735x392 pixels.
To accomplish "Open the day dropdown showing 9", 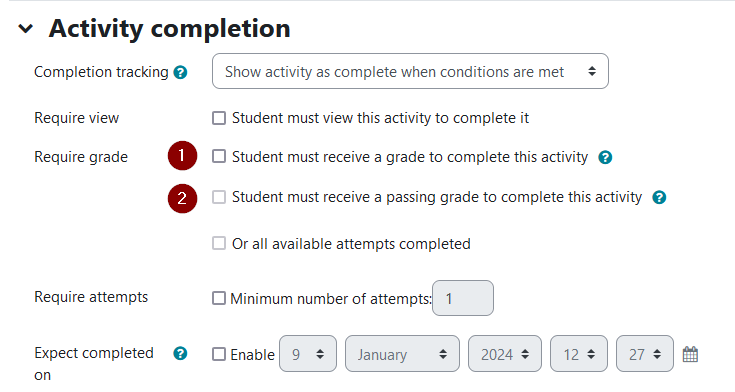I will point(308,354).
